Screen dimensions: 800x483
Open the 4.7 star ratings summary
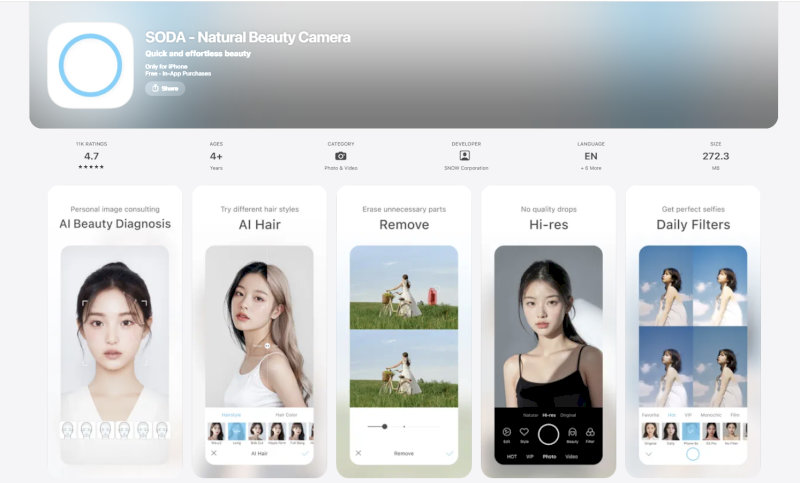pos(91,156)
